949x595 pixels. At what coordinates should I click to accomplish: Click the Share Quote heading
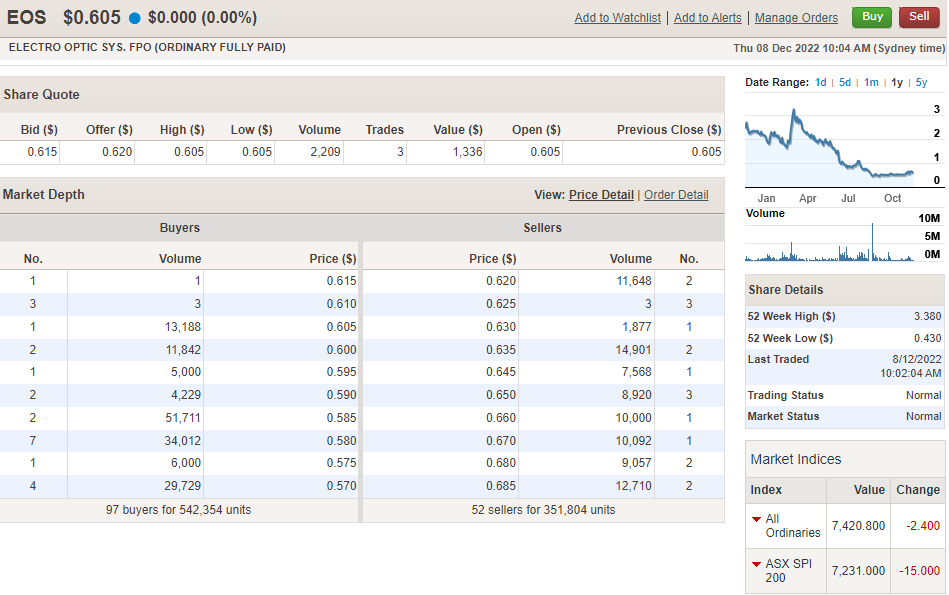coord(41,94)
